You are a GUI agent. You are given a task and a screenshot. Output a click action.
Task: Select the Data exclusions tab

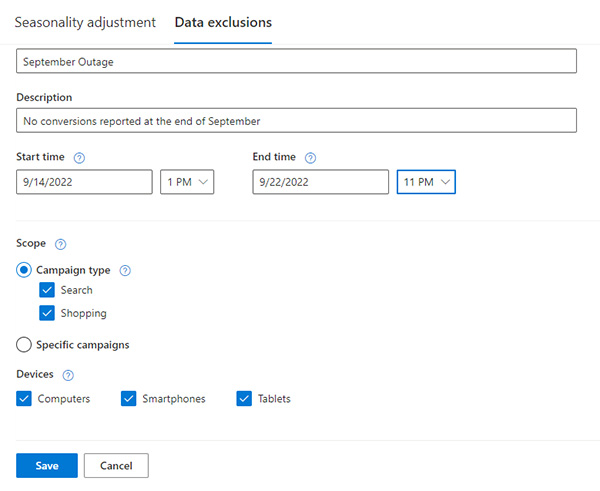point(223,22)
